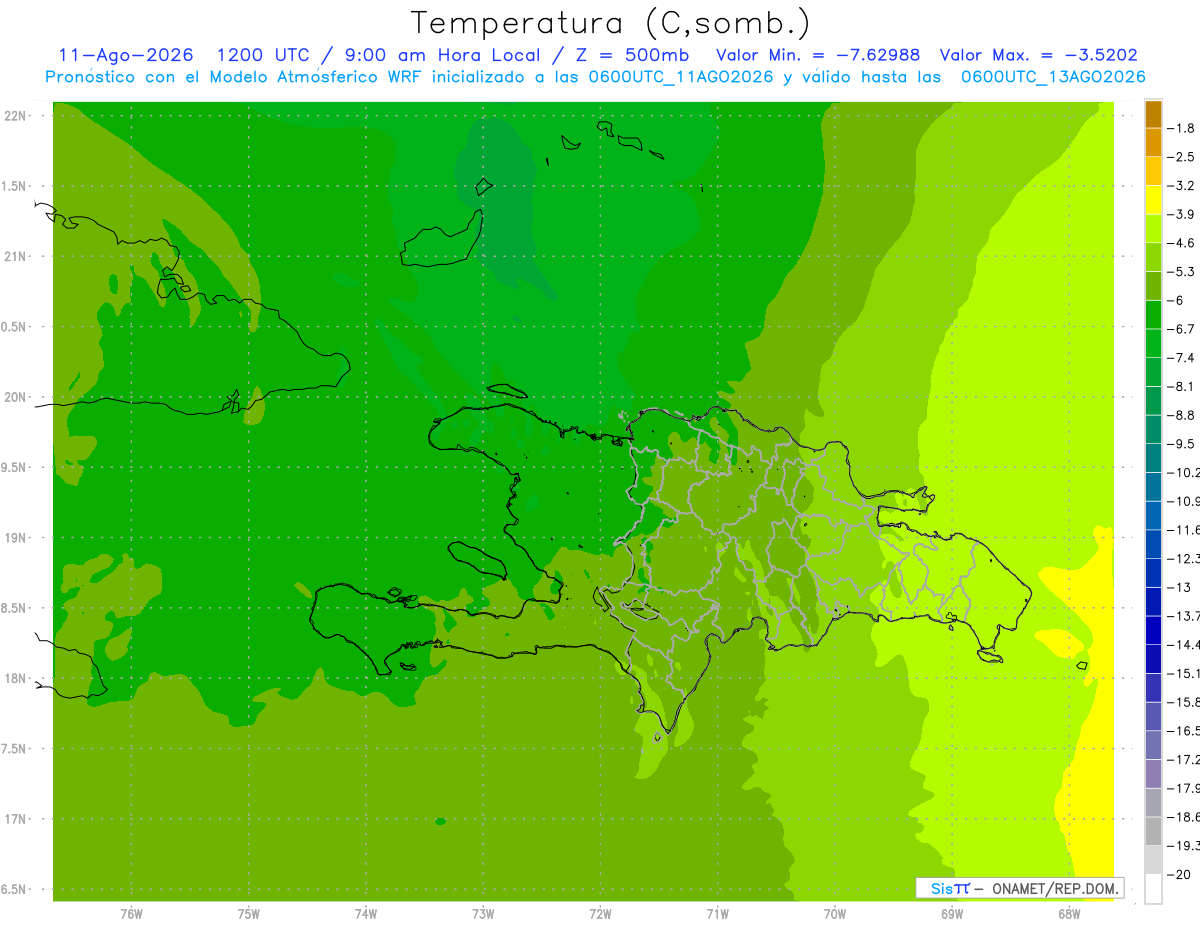The image size is (1200, 927).
Task: Click the orange swatch between -1.8 and -2.5
Action: pos(1153,143)
